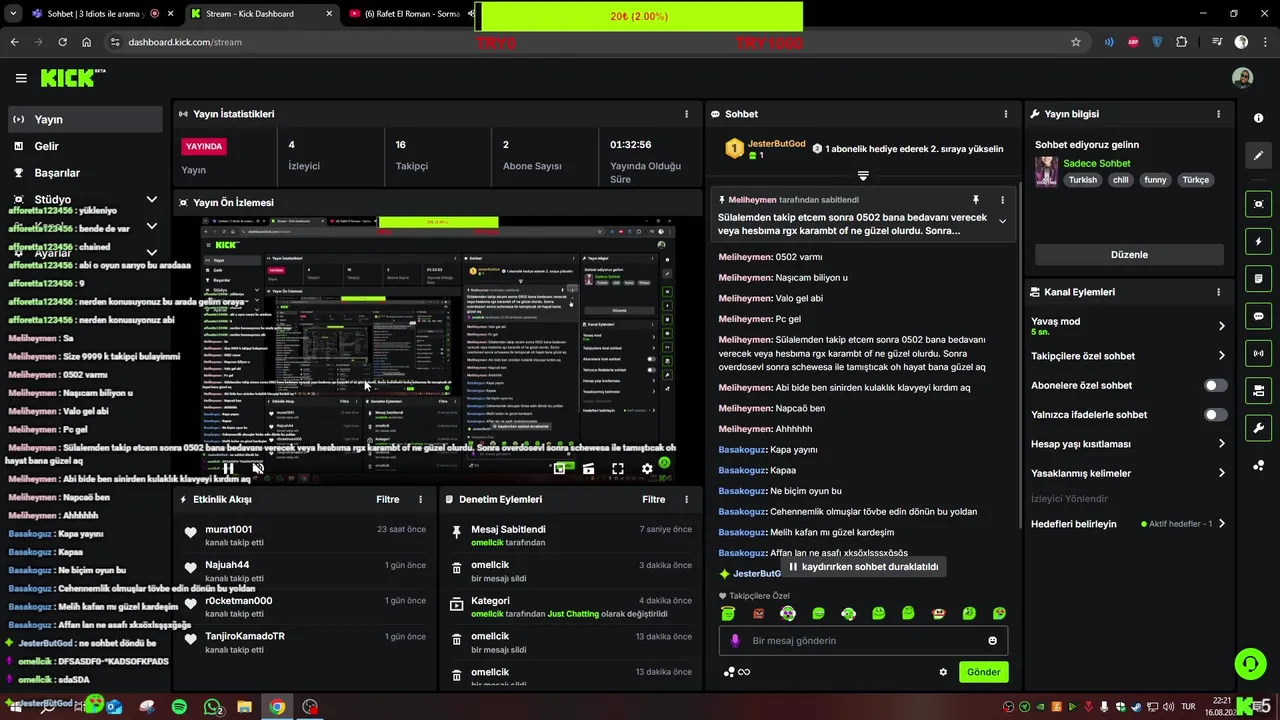Click the lightning bolt icon in right sidebar
1280x720 pixels.
tap(1258, 241)
